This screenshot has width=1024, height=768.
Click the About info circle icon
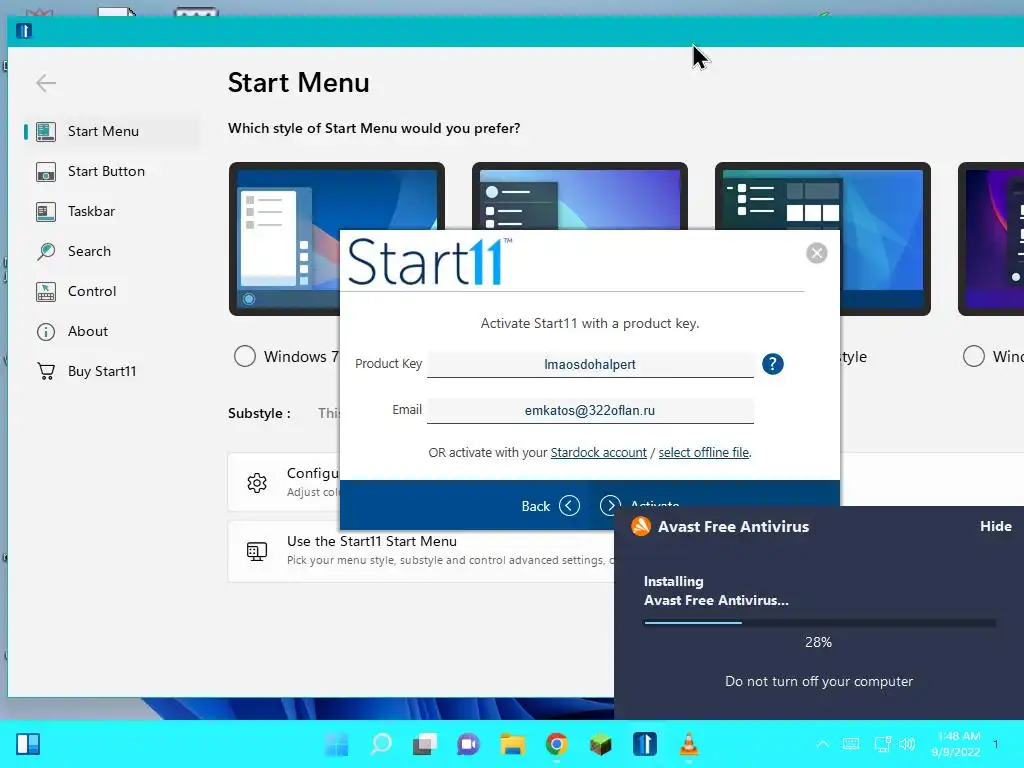tap(46, 332)
